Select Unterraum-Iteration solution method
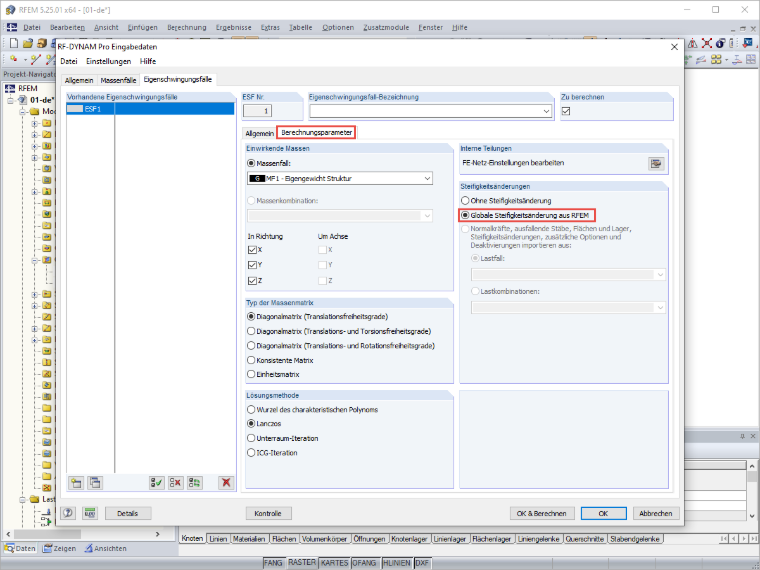 [283, 439]
